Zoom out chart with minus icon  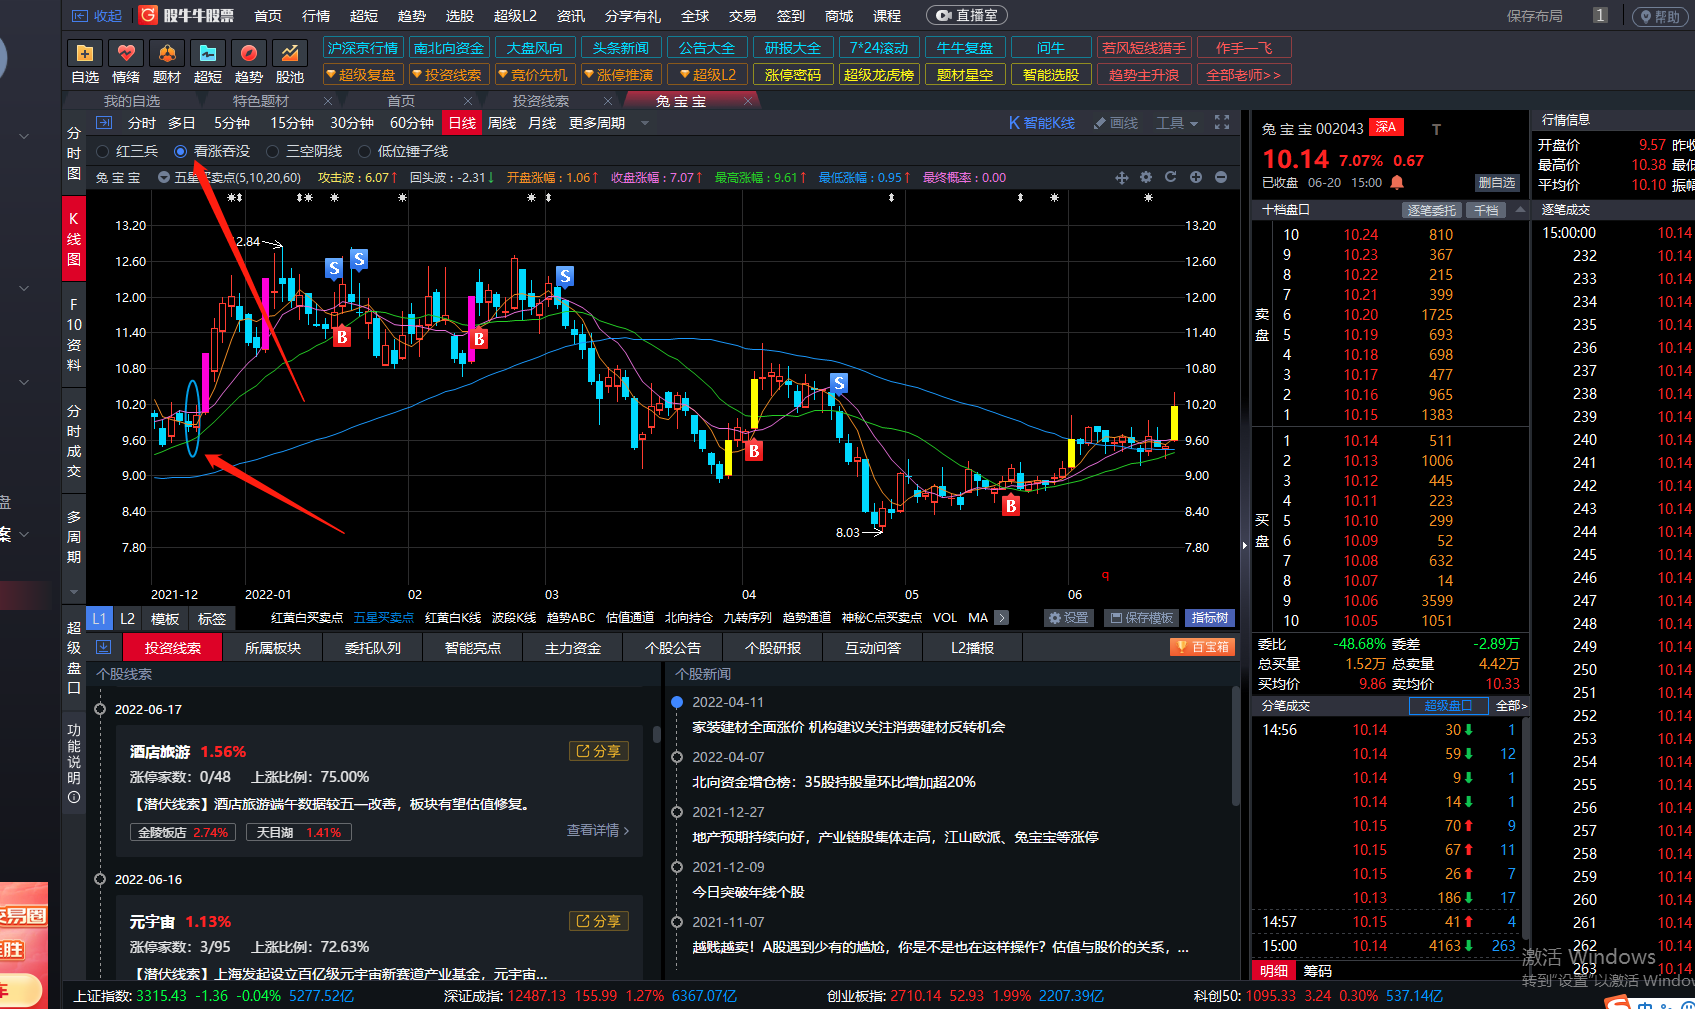(1221, 177)
